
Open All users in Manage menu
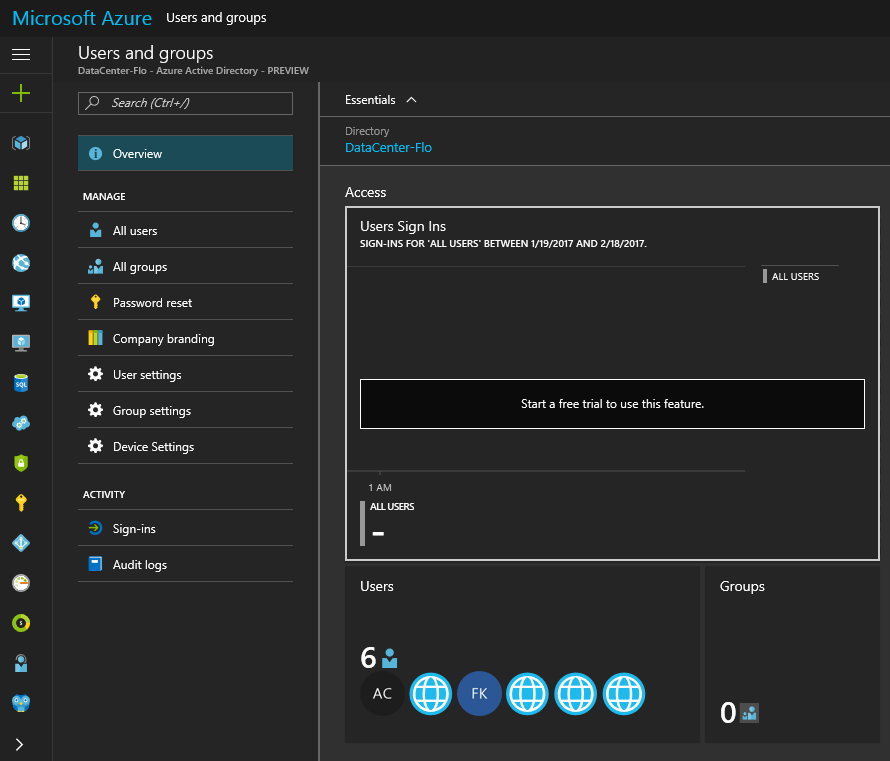pos(135,231)
